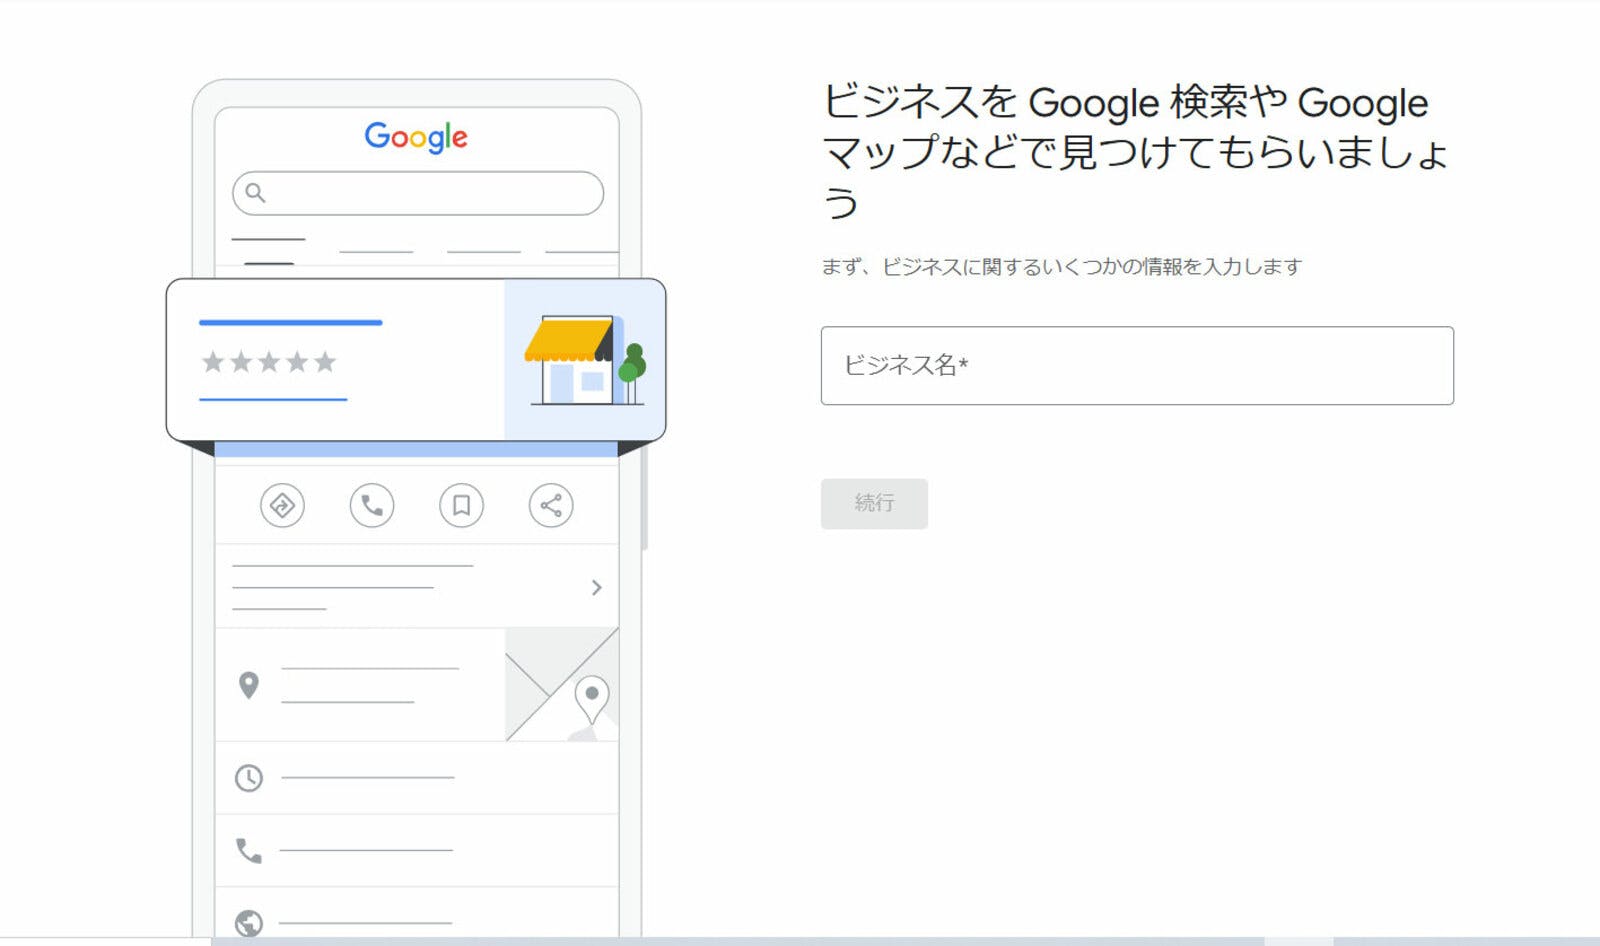Image resolution: width=1600 pixels, height=946 pixels.
Task: Click the phone handset icon below the clock
Action: (248, 850)
